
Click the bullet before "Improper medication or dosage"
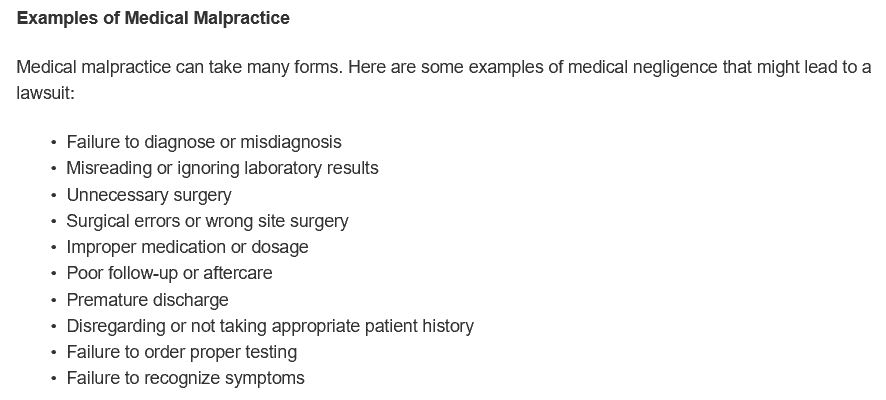click(53, 248)
